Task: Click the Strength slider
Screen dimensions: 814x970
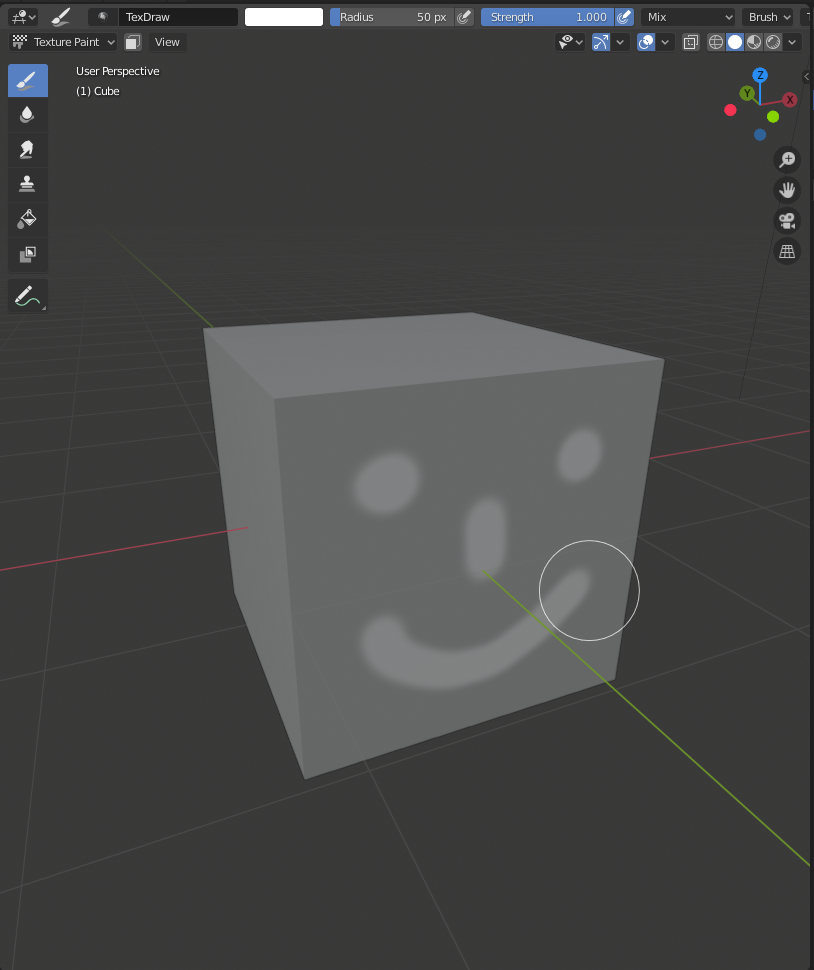Action: coord(546,17)
